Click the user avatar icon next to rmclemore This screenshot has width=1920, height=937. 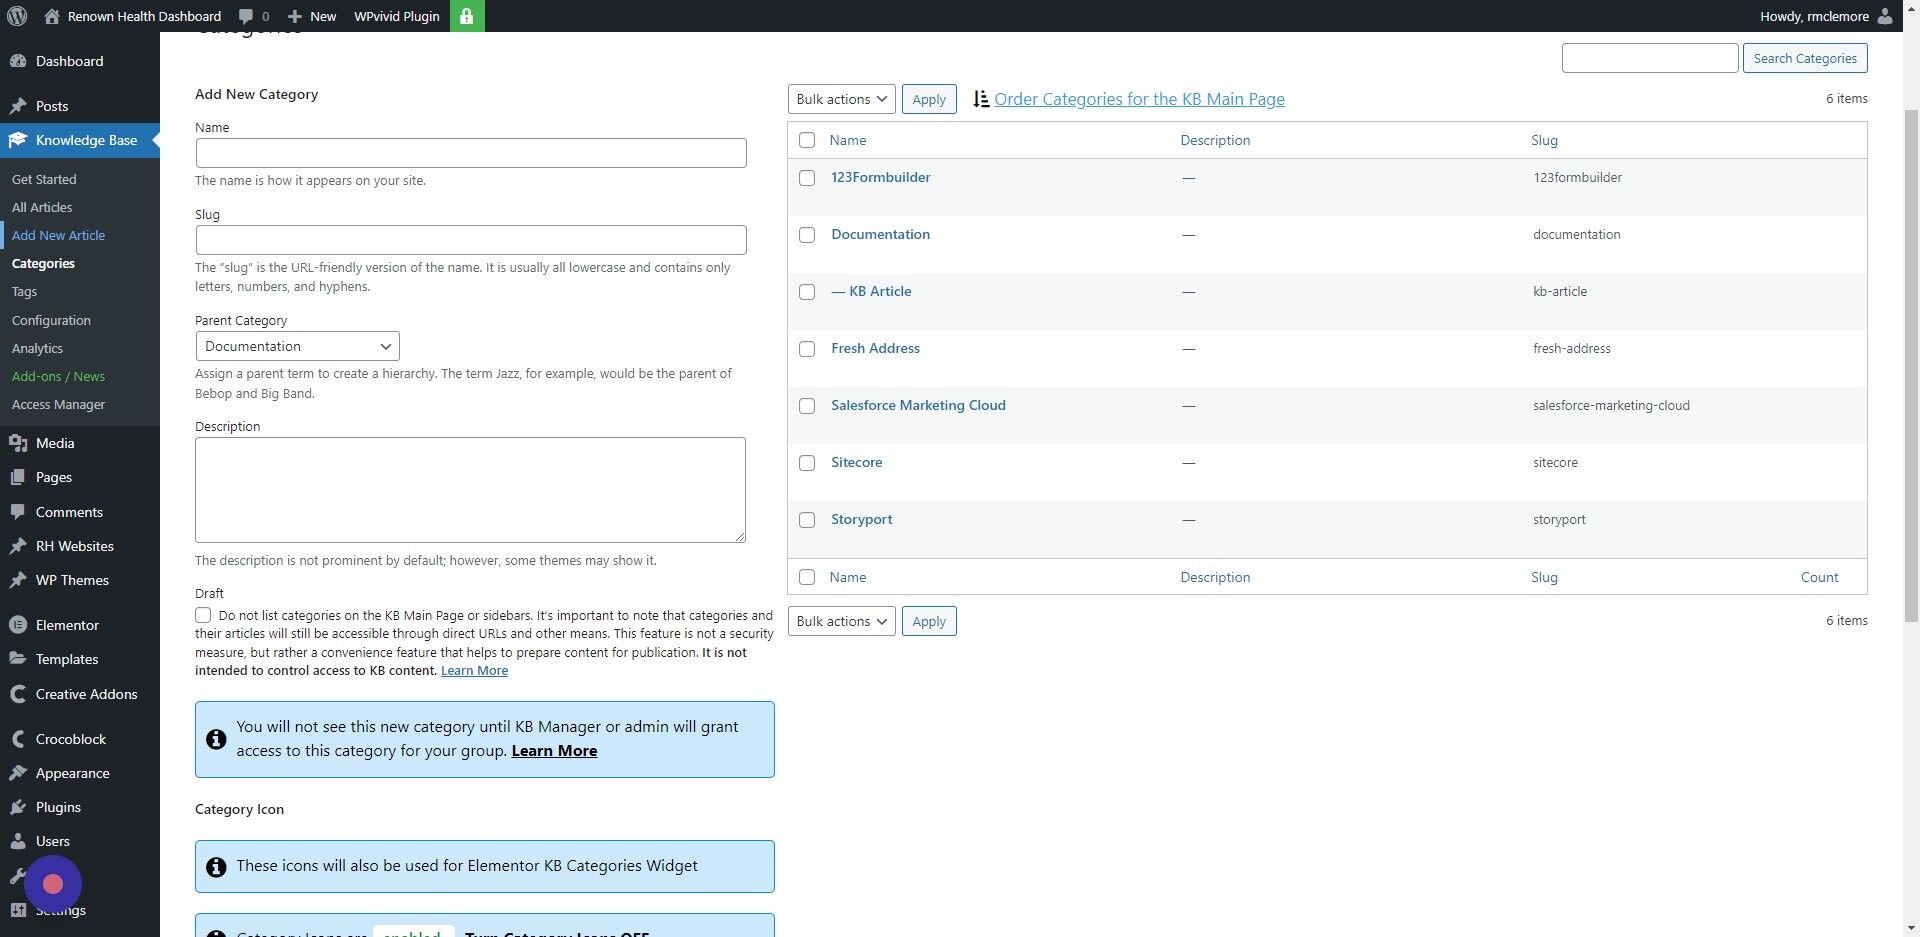click(1885, 16)
